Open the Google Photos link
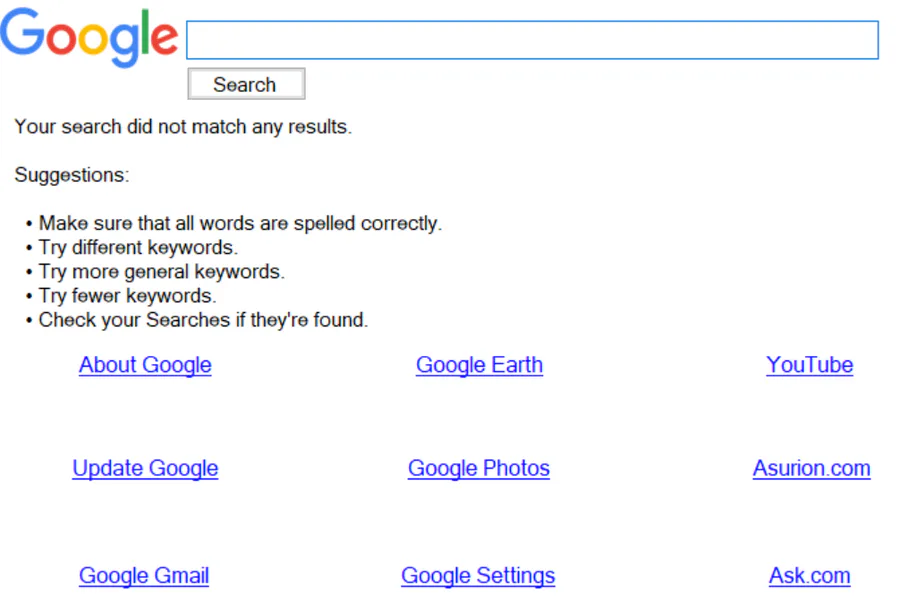The width and height of the screenshot is (900, 609). pyautogui.click(x=478, y=468)
